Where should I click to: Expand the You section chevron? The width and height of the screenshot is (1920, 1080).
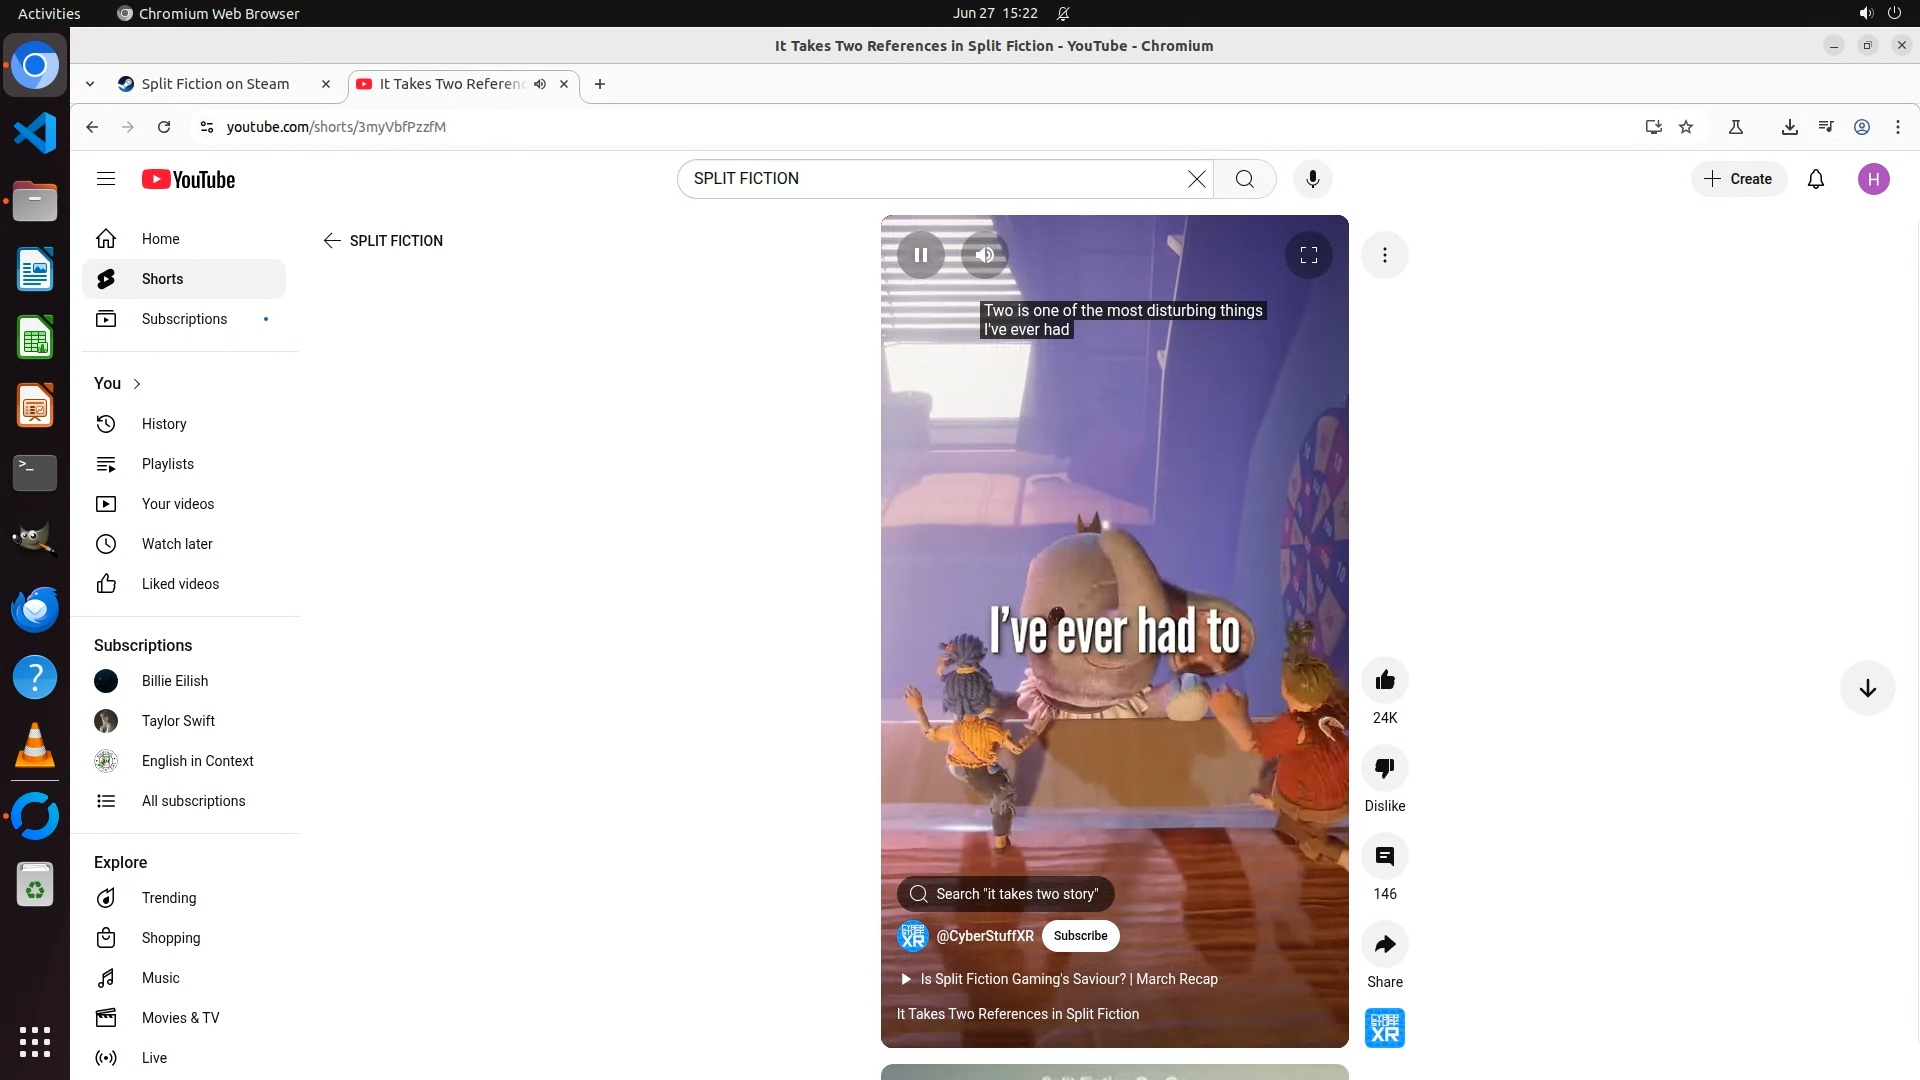(137, 384)
